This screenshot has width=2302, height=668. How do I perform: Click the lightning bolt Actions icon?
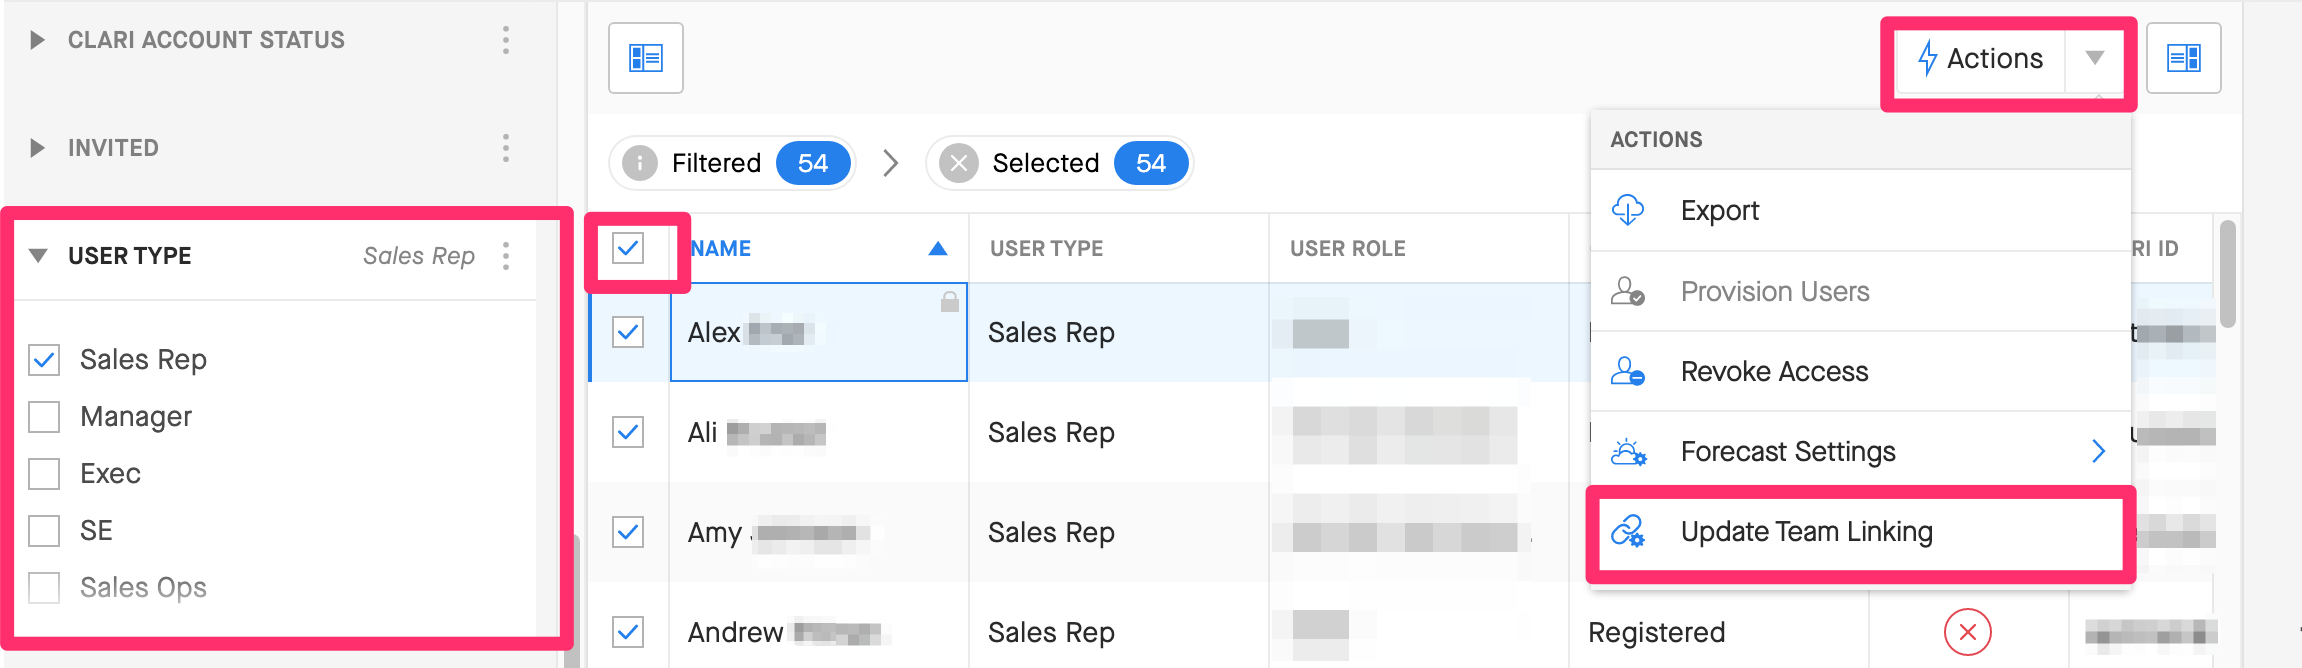1927,58
